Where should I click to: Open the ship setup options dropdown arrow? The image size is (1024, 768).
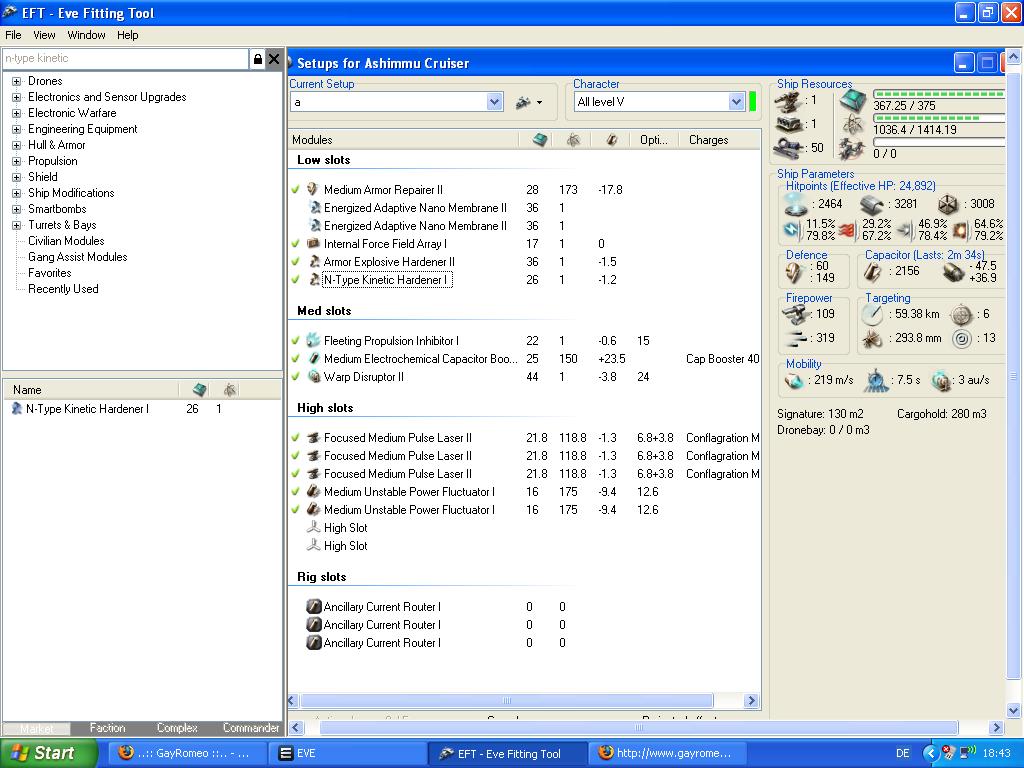[539, 103]
